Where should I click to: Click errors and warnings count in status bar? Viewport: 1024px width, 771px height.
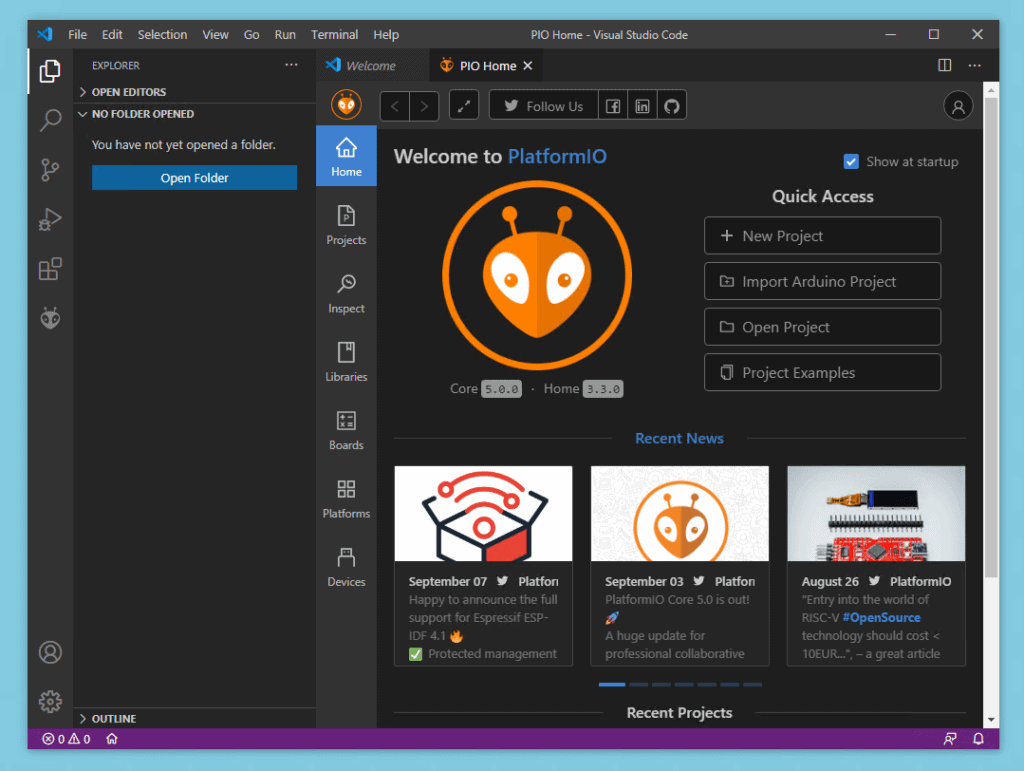tap(67, 738)
